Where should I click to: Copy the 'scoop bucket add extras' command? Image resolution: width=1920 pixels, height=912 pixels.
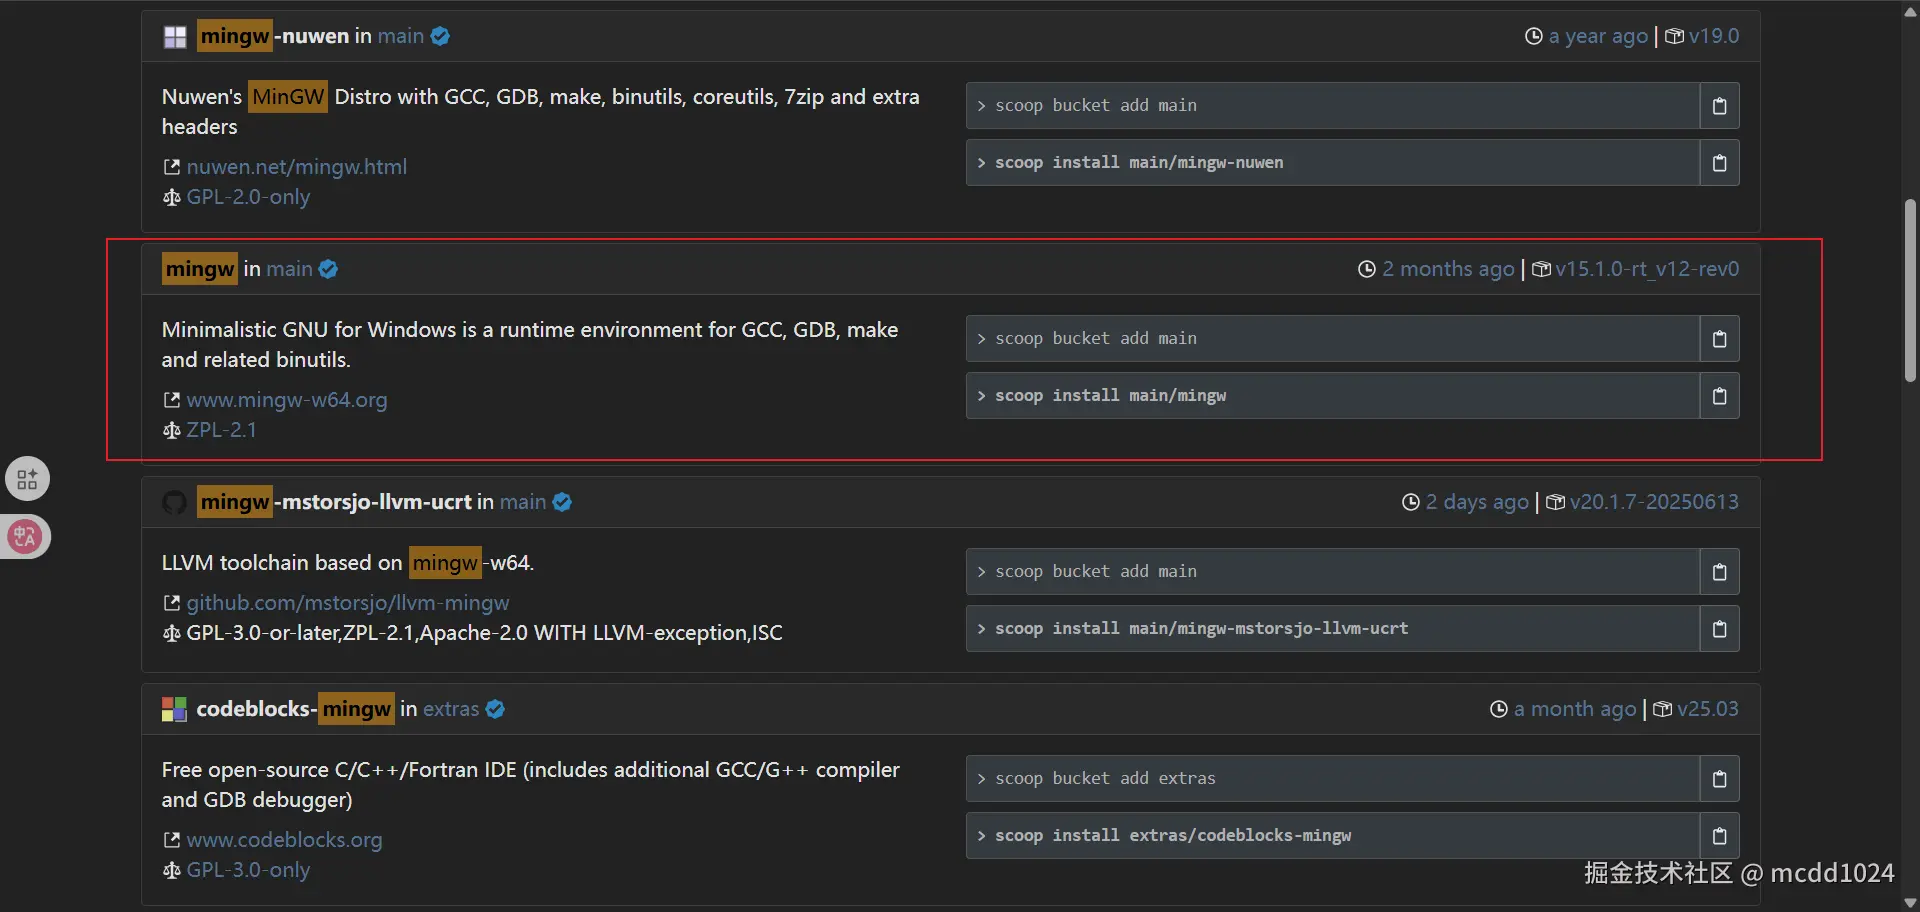click(x=1719, y=779)
